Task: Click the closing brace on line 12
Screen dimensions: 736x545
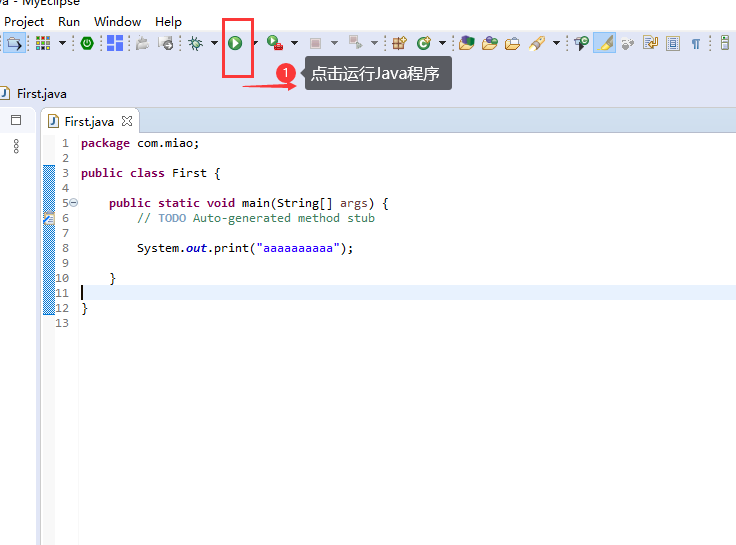Action: pos(84,308)
